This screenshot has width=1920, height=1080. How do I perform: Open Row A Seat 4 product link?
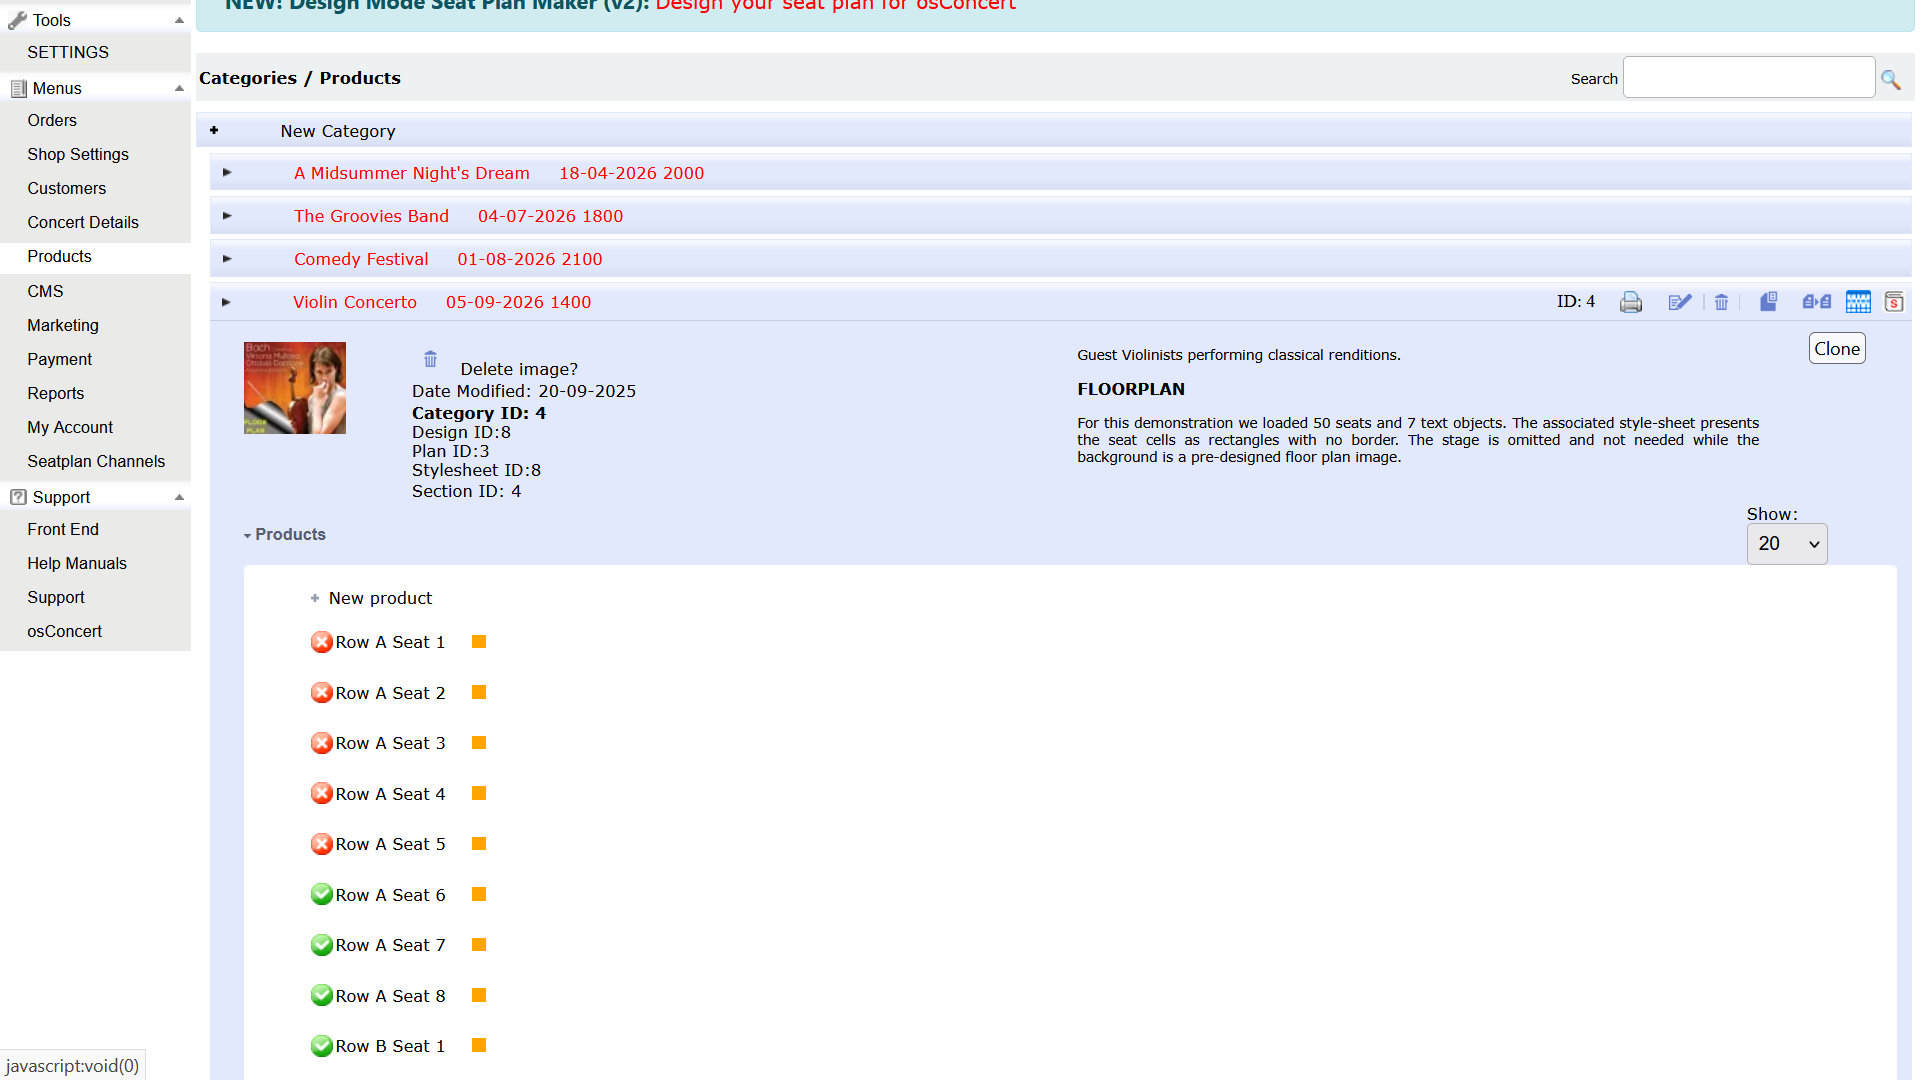[390, 794]
